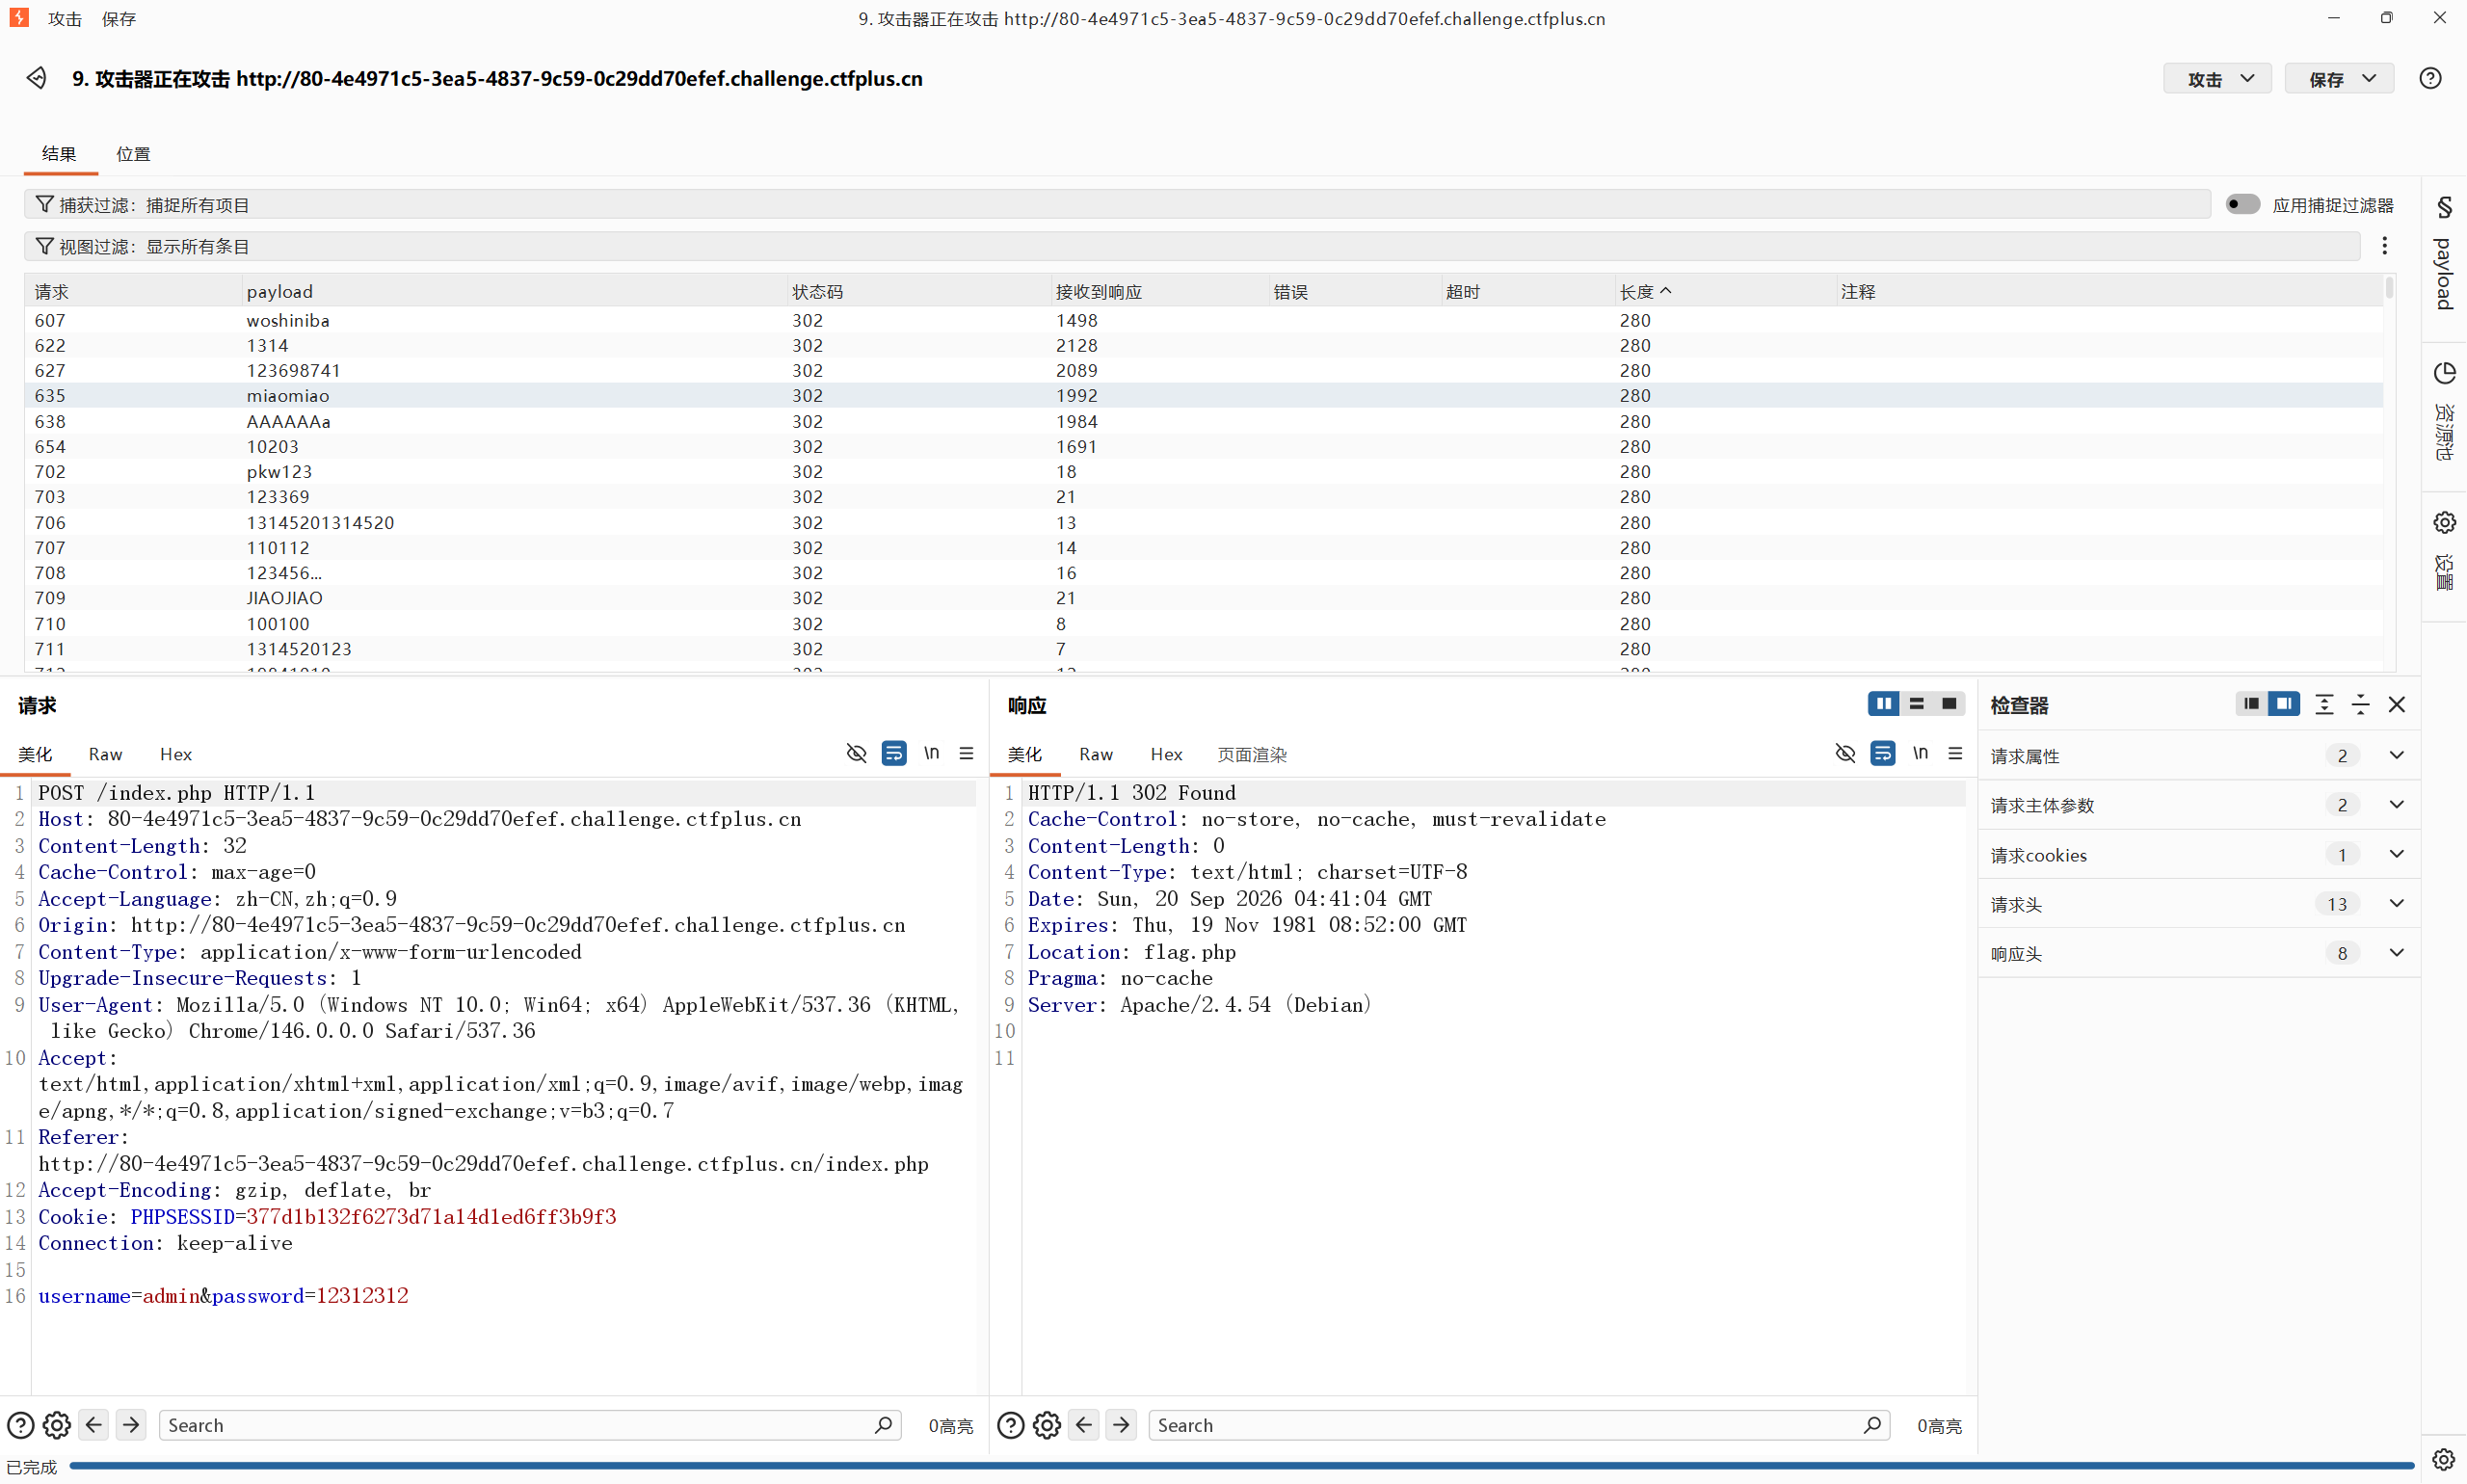Expand the request headers section
2467x1484 pixels.
(x=2199, y=904)
